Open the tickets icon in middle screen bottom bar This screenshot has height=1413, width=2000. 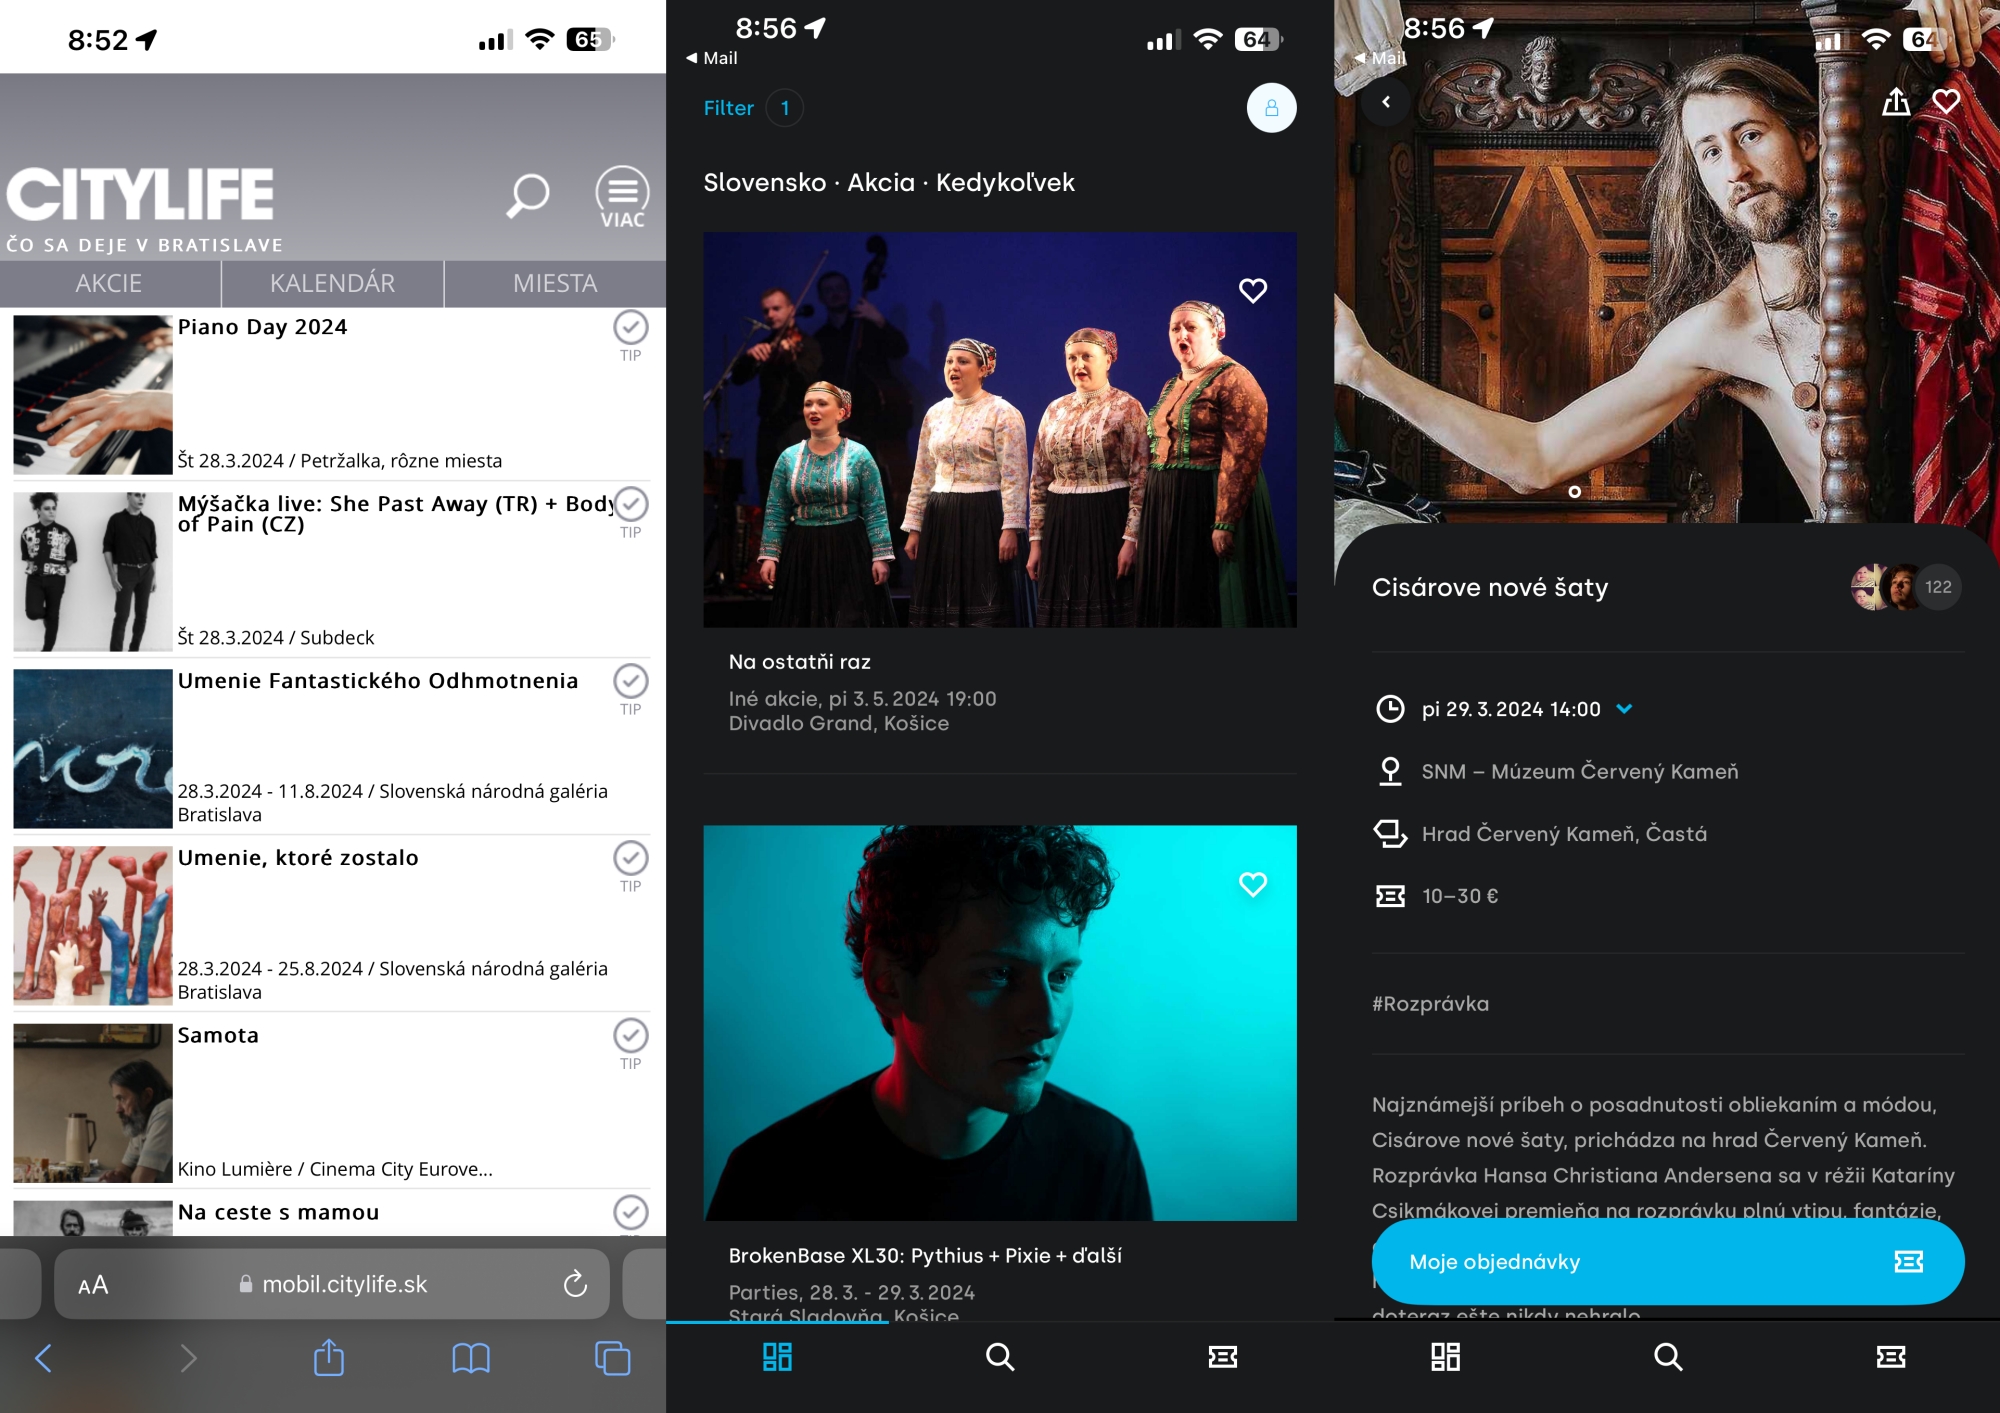click(x=1223, y=1357)
